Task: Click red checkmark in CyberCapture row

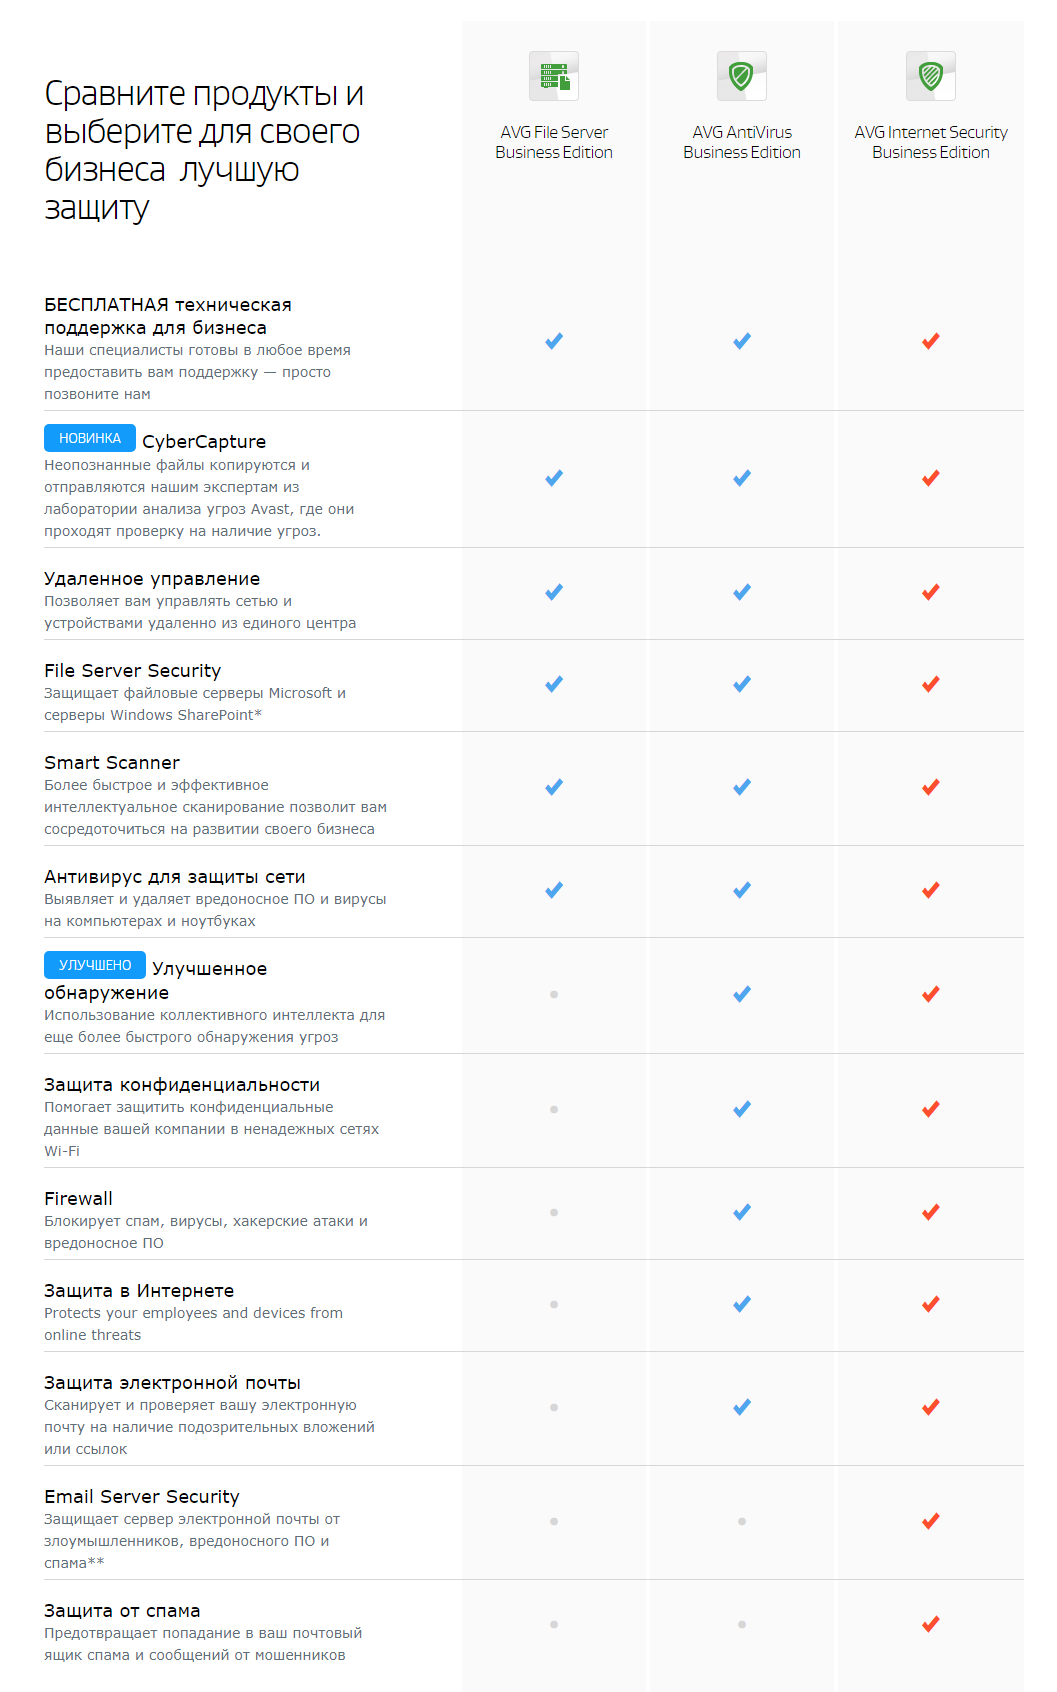Action: coord(930,478)
